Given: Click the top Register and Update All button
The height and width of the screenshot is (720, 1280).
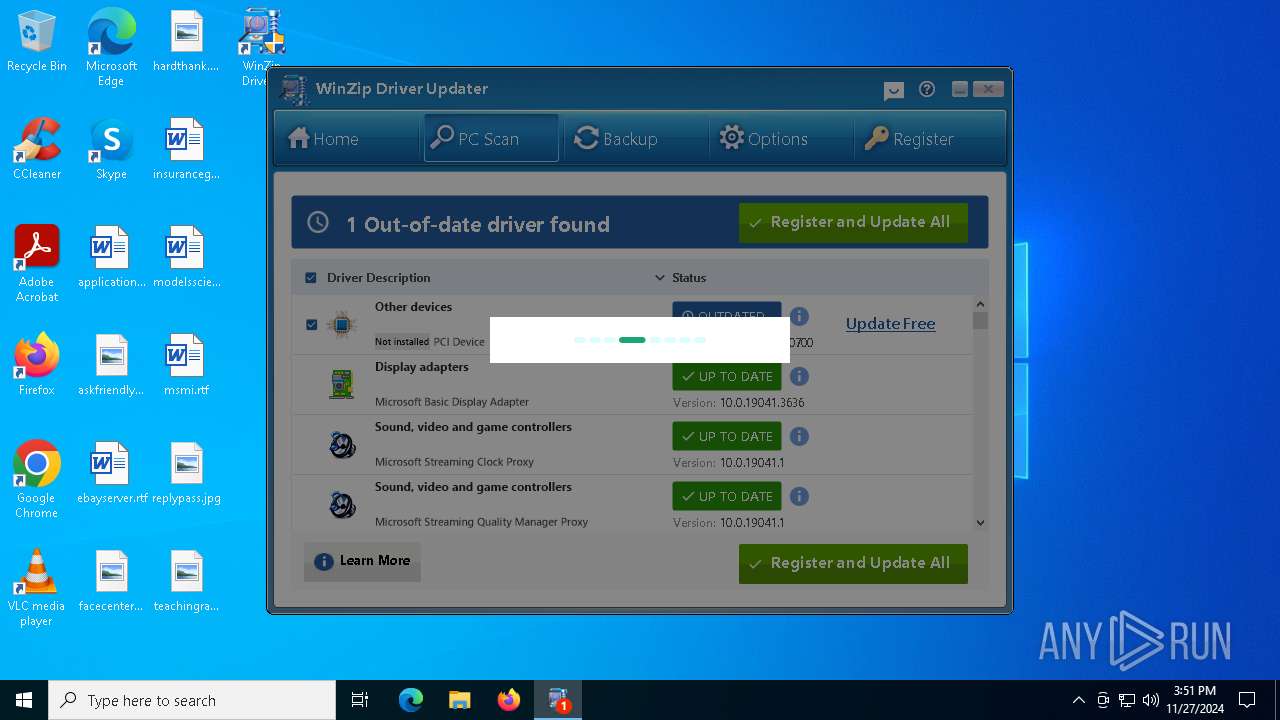Looking at the screenshot, I should 853,223.
